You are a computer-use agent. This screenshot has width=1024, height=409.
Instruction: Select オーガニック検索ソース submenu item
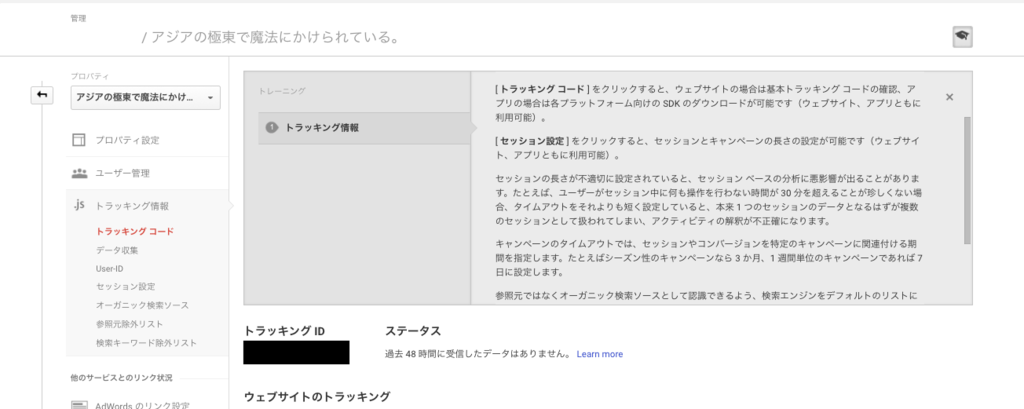(142, 305)
